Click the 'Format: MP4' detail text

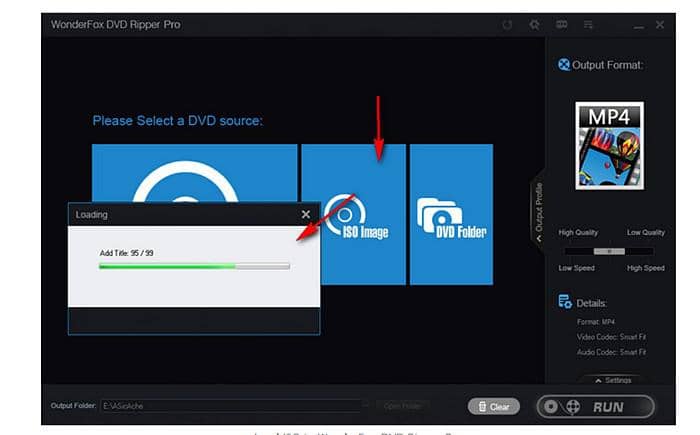click(596, 322)
